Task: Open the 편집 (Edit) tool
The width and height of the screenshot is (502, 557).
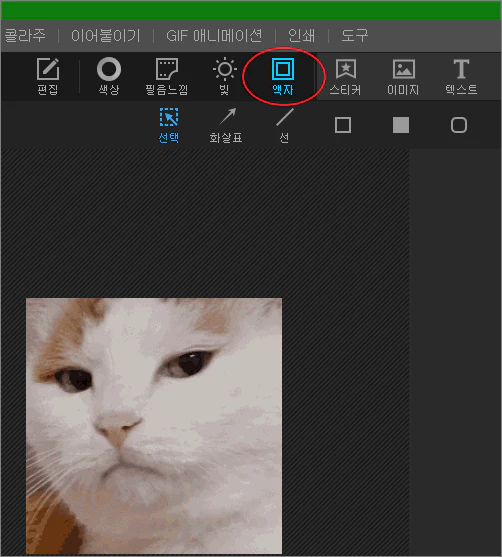Action: click(x=48, y=76)
